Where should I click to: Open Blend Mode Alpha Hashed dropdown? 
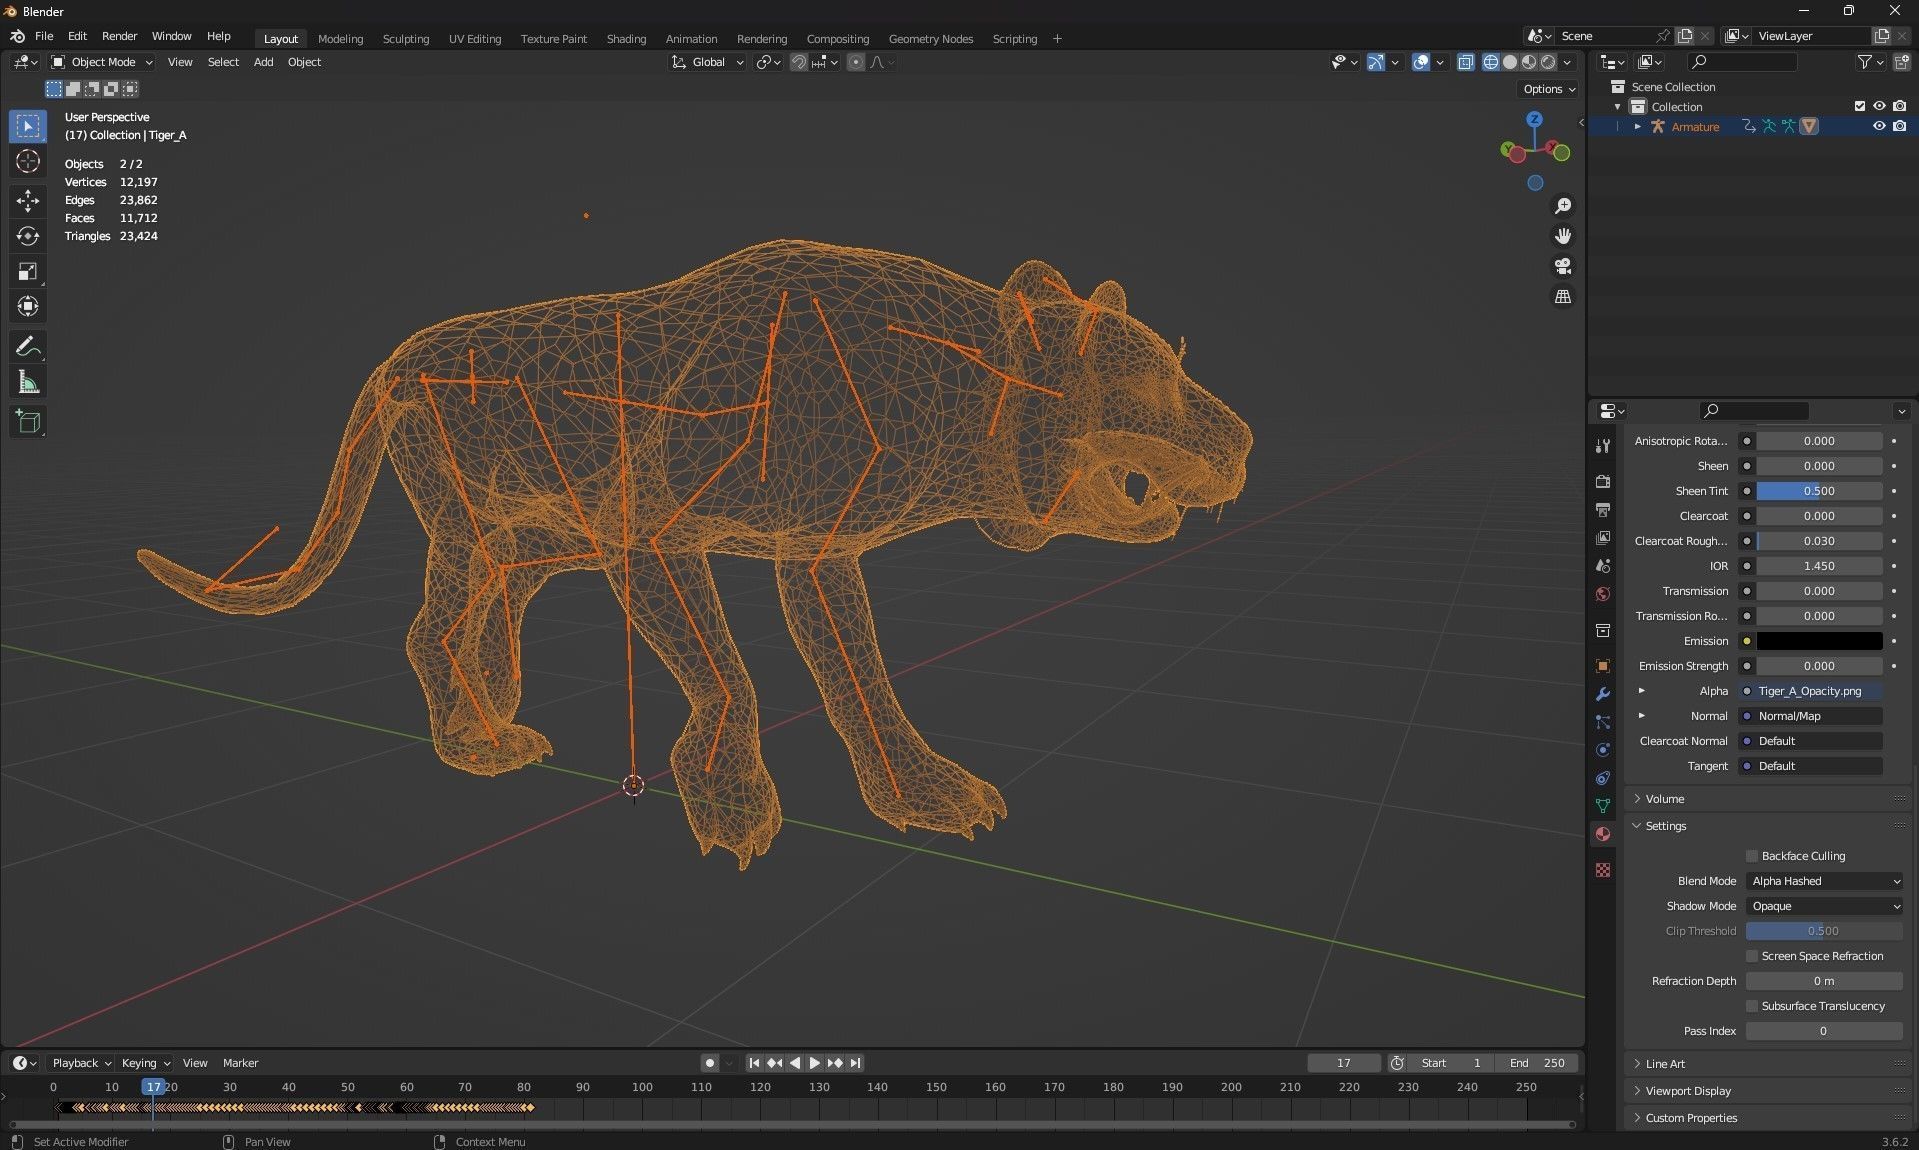click(x=1824, y=881)
